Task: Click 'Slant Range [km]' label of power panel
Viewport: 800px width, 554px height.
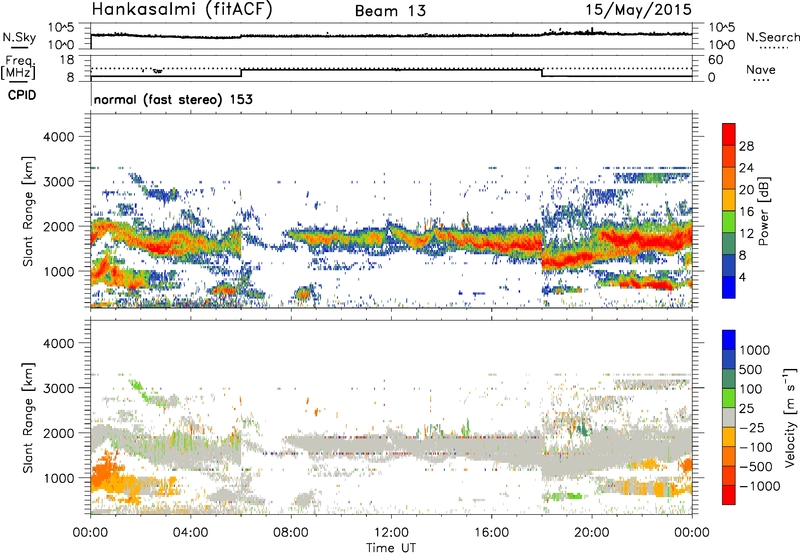Action: (28, 211)
